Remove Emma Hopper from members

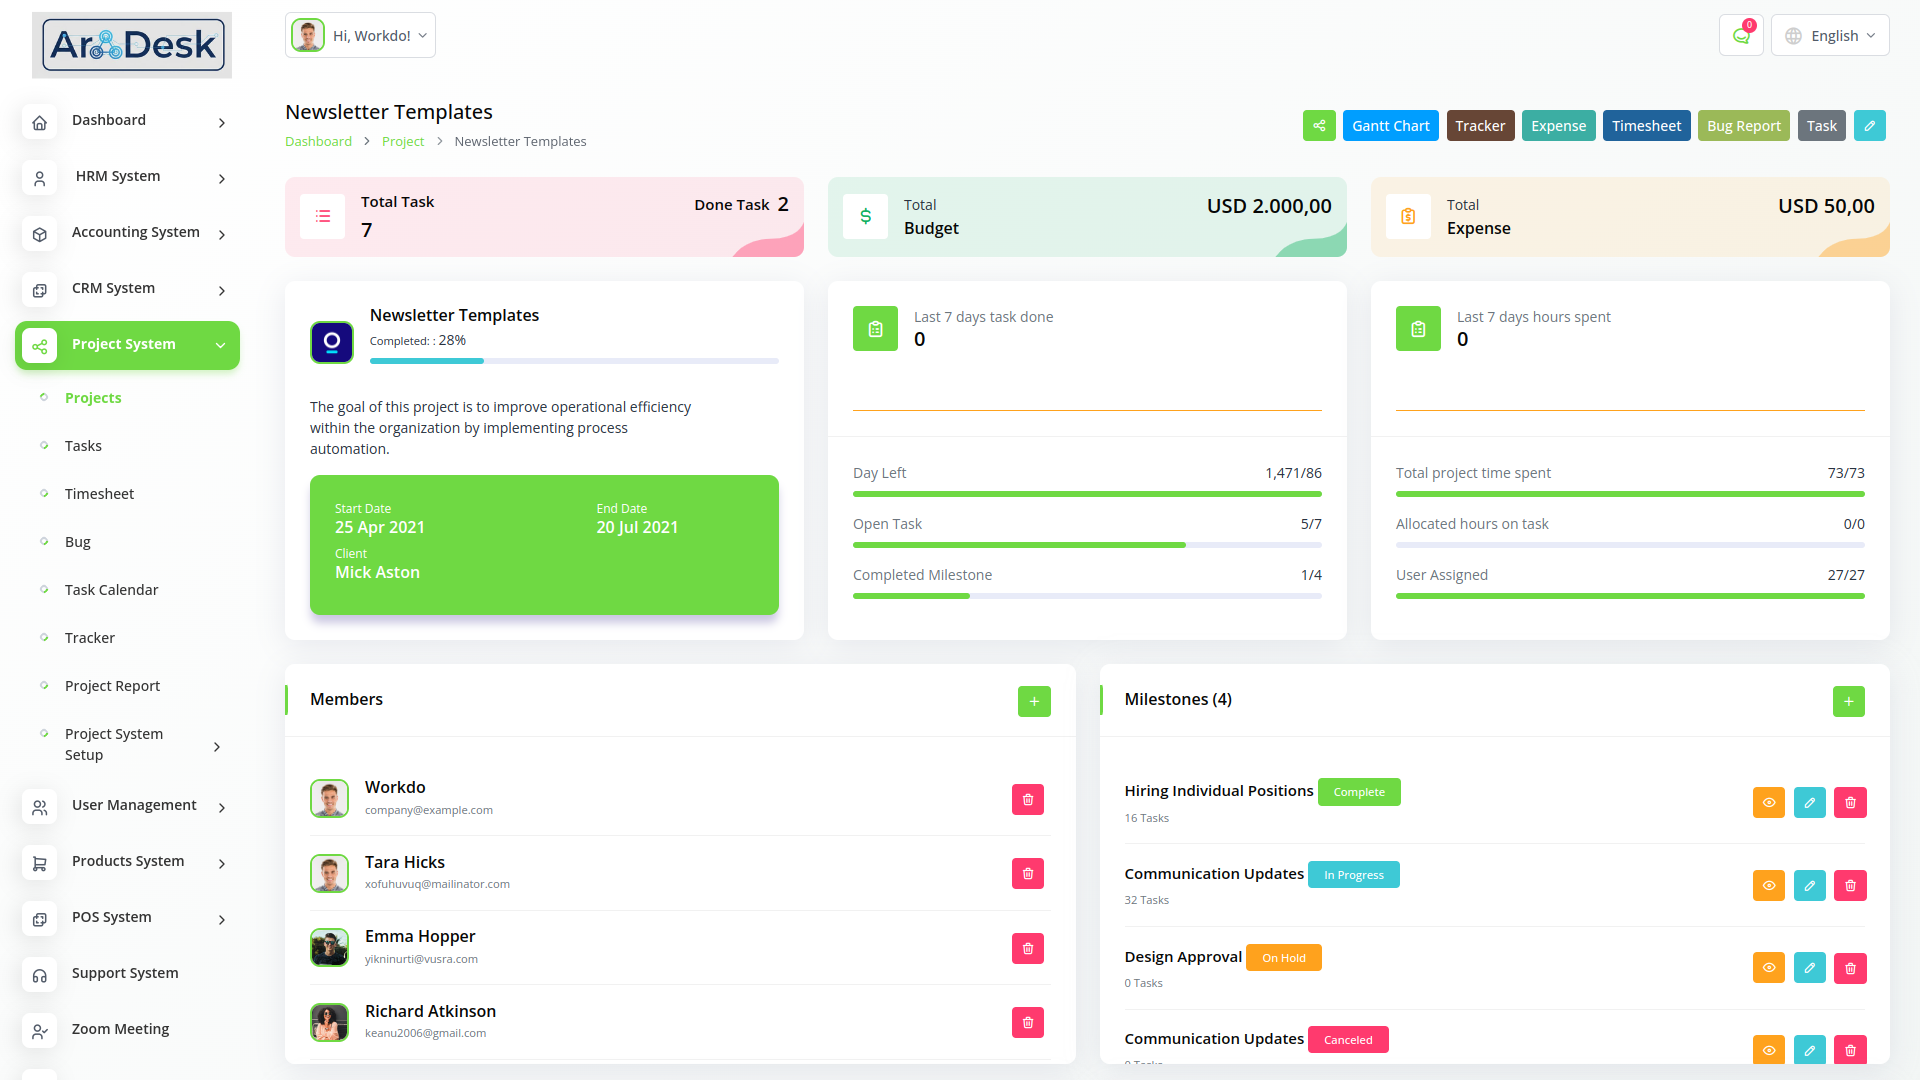point(1027,949)
